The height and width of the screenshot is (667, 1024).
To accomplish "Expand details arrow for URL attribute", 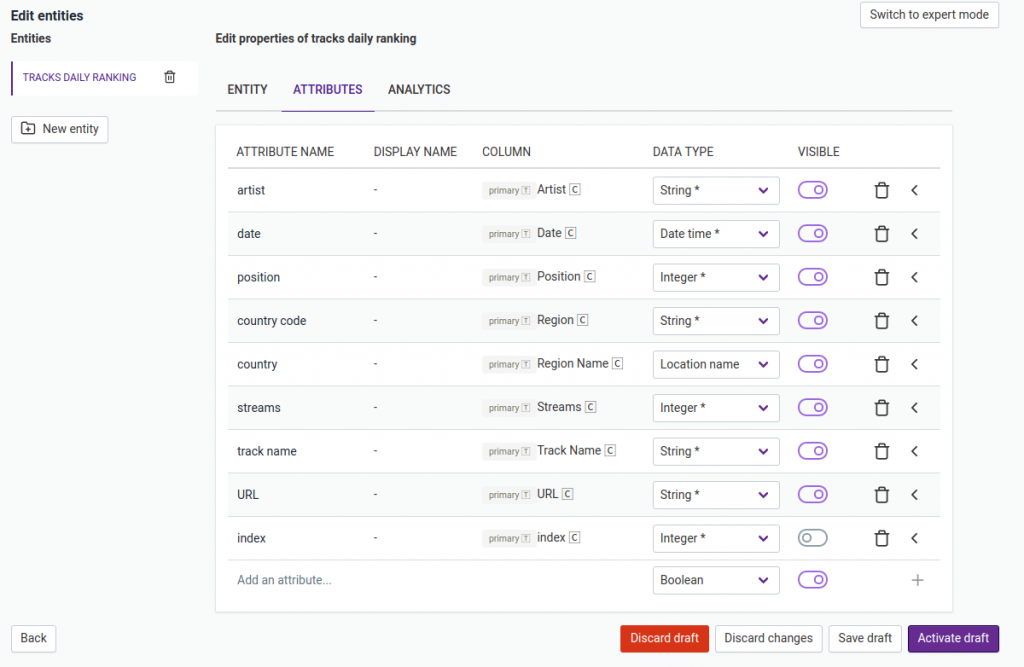I will tap(914, 495).
